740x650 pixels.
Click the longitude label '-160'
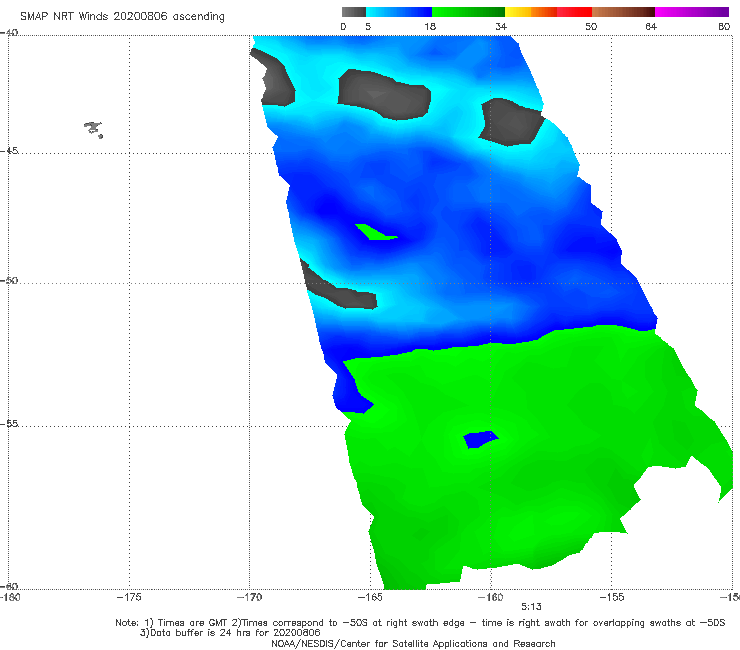coord(490,597)
